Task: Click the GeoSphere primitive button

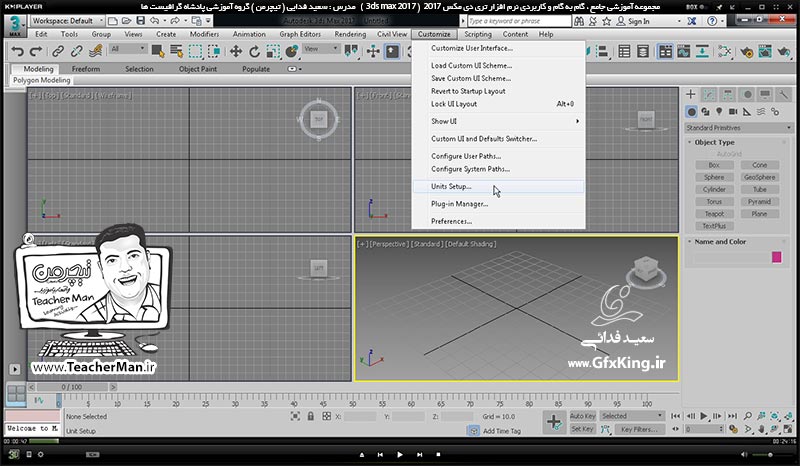Action: pyautogui.click(x=759, y=177)
